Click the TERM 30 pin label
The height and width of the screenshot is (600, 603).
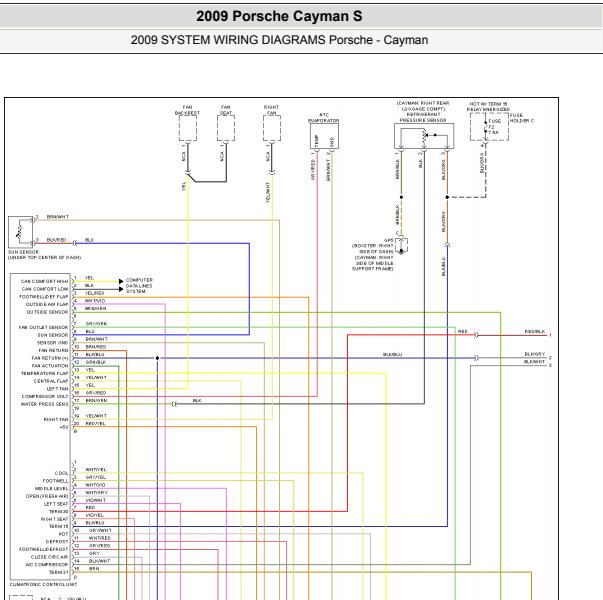(x=58, y=512)
